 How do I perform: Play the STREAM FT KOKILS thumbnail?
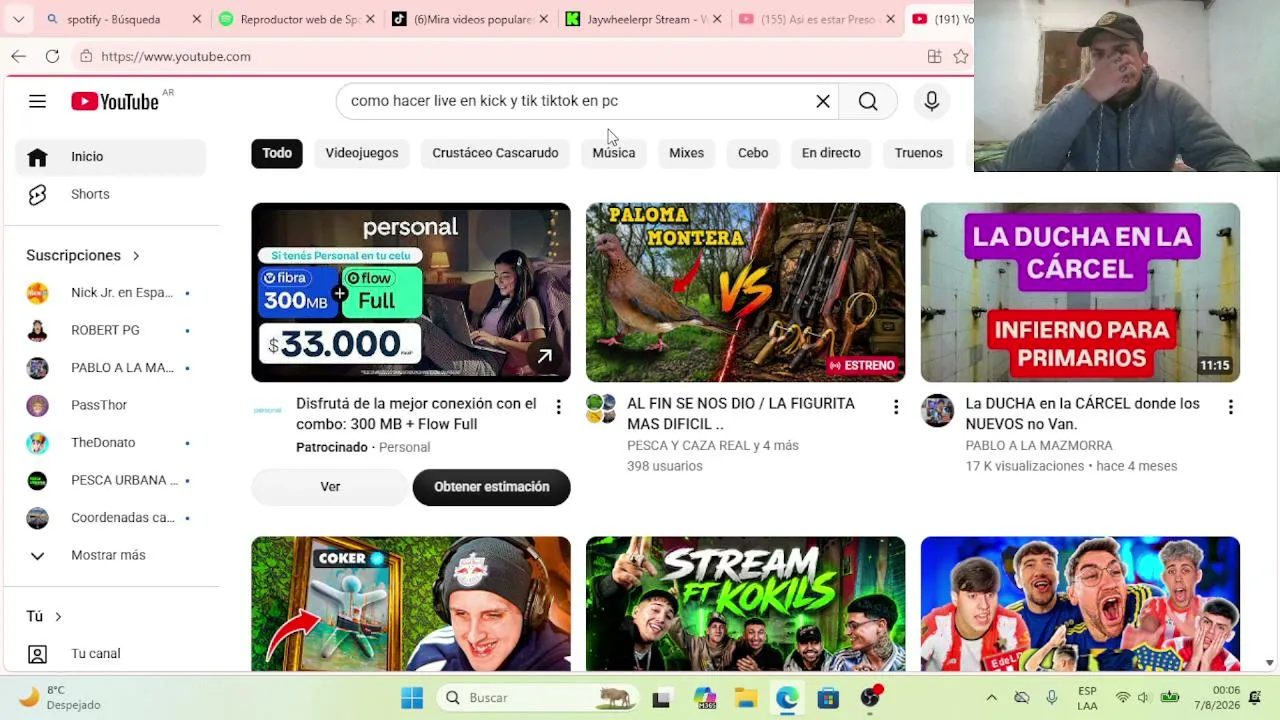click(745, 604)
